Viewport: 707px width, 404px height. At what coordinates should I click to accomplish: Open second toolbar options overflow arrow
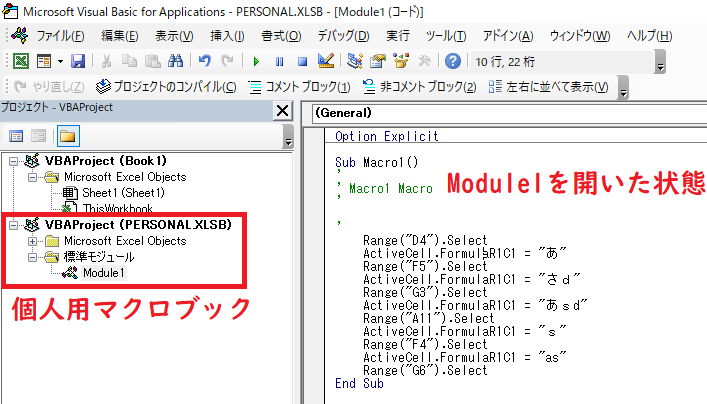tap(623, 87)
